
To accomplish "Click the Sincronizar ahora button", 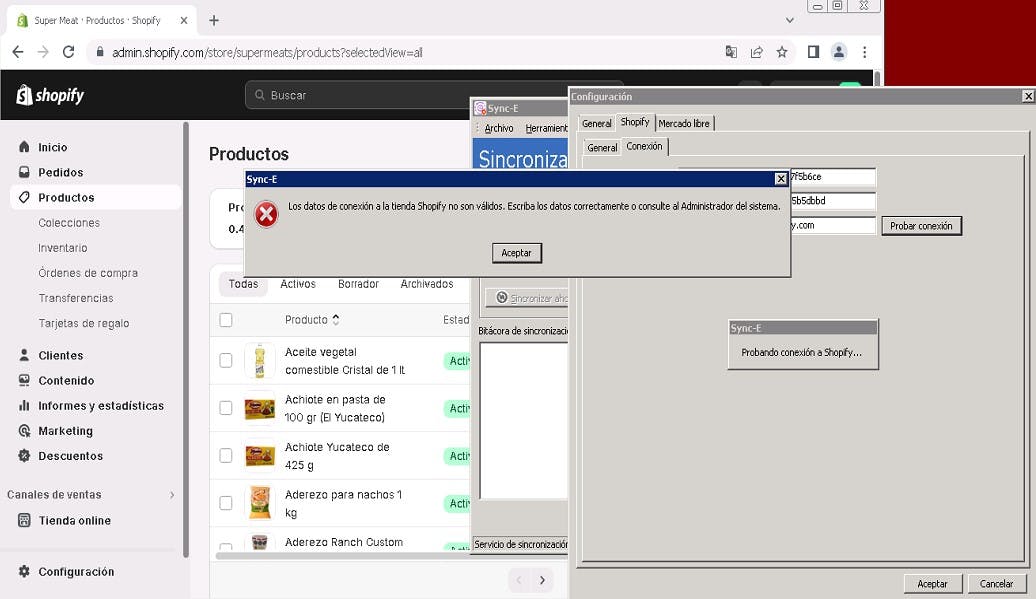I will (528, 298).
